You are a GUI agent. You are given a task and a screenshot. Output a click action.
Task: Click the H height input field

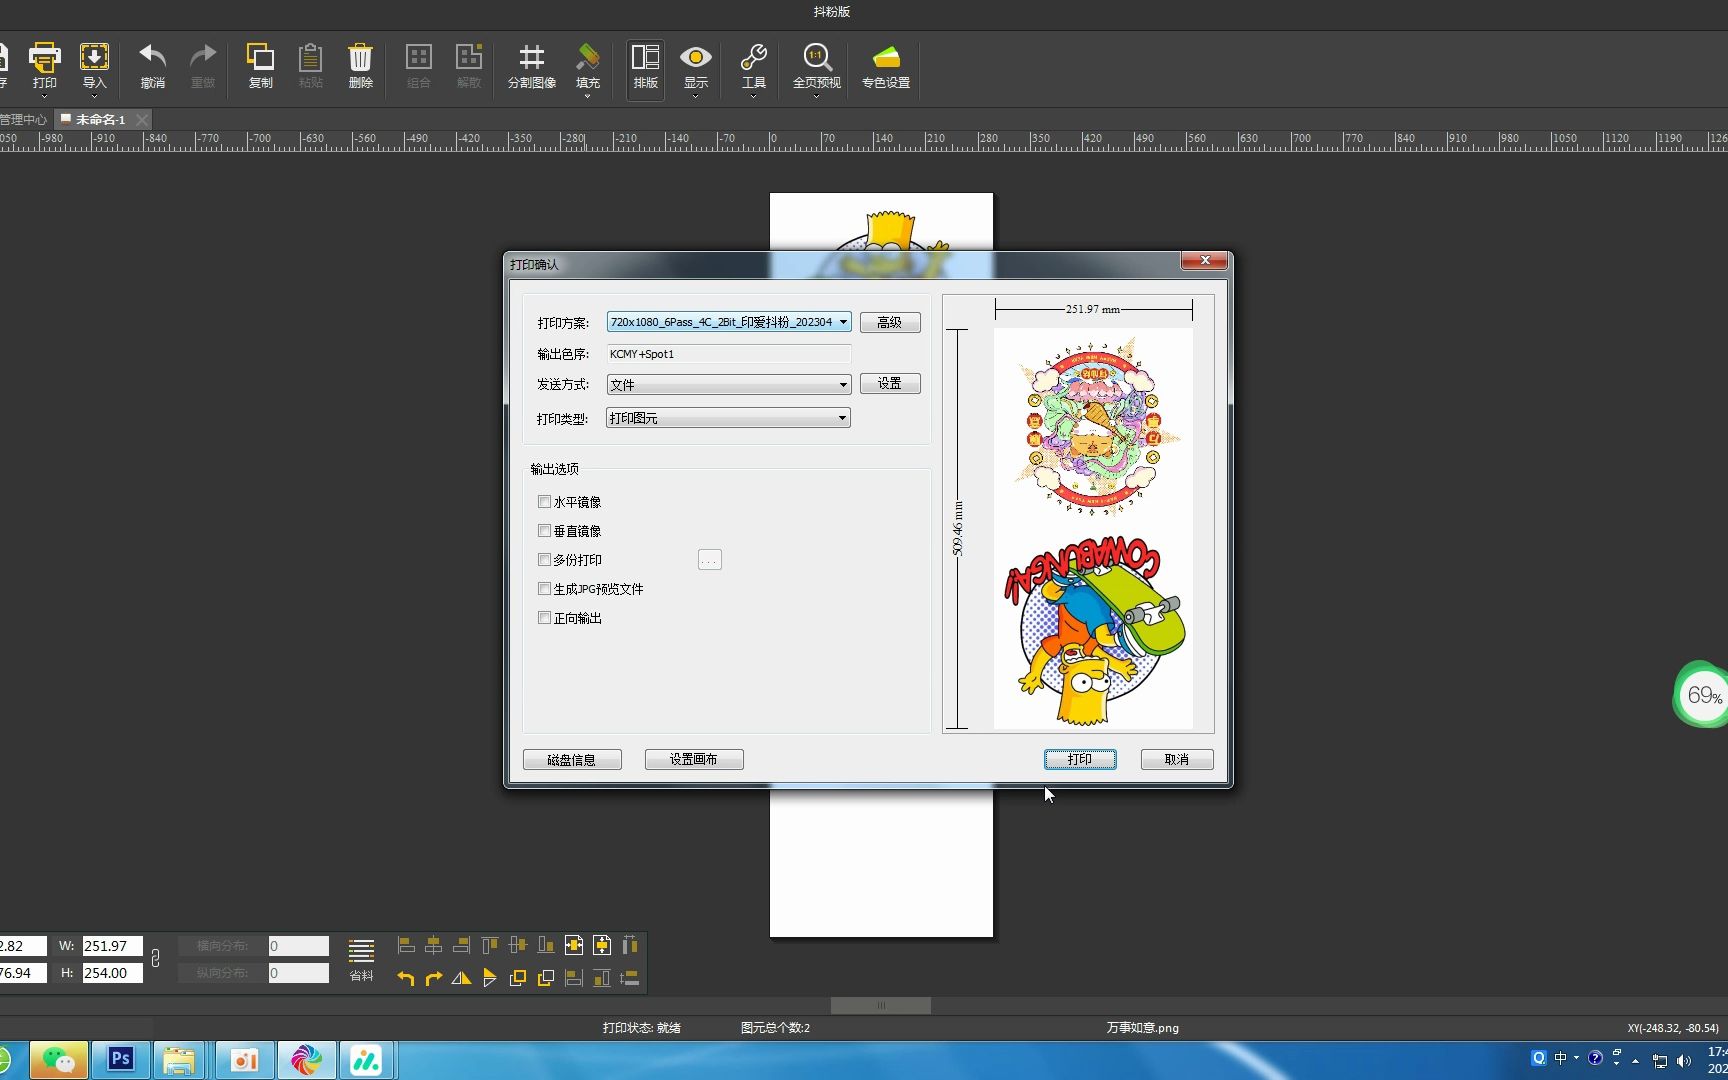point(113,972)
